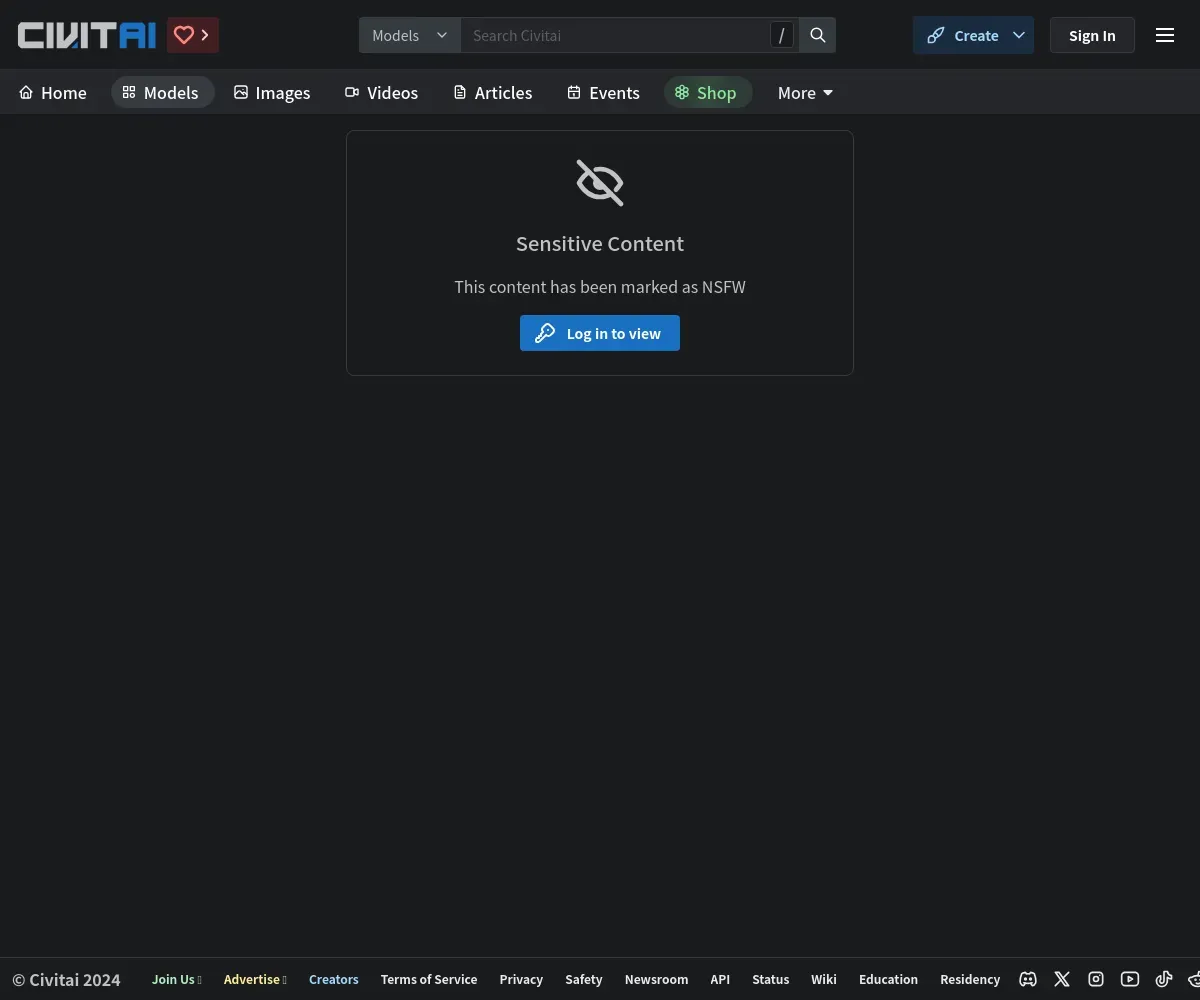Open Terms of Service link
Viewport: 1200px width, 1000px height.
429,979
